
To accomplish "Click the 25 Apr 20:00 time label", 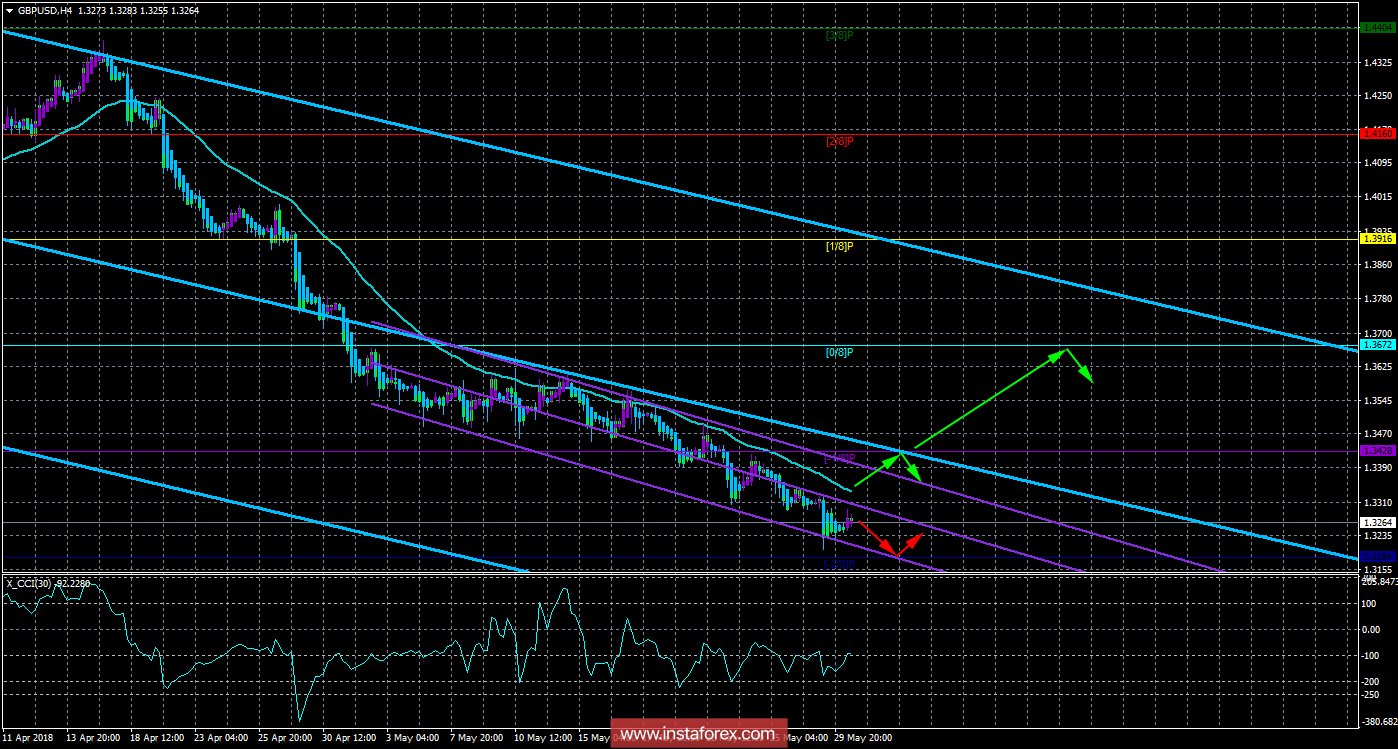I will 285,738.
